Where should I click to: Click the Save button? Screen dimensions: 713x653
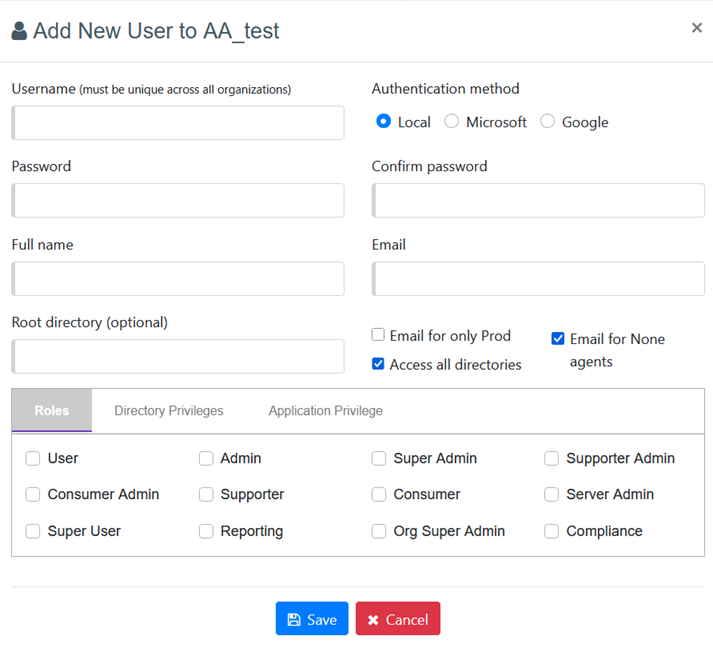click(312, 619)
